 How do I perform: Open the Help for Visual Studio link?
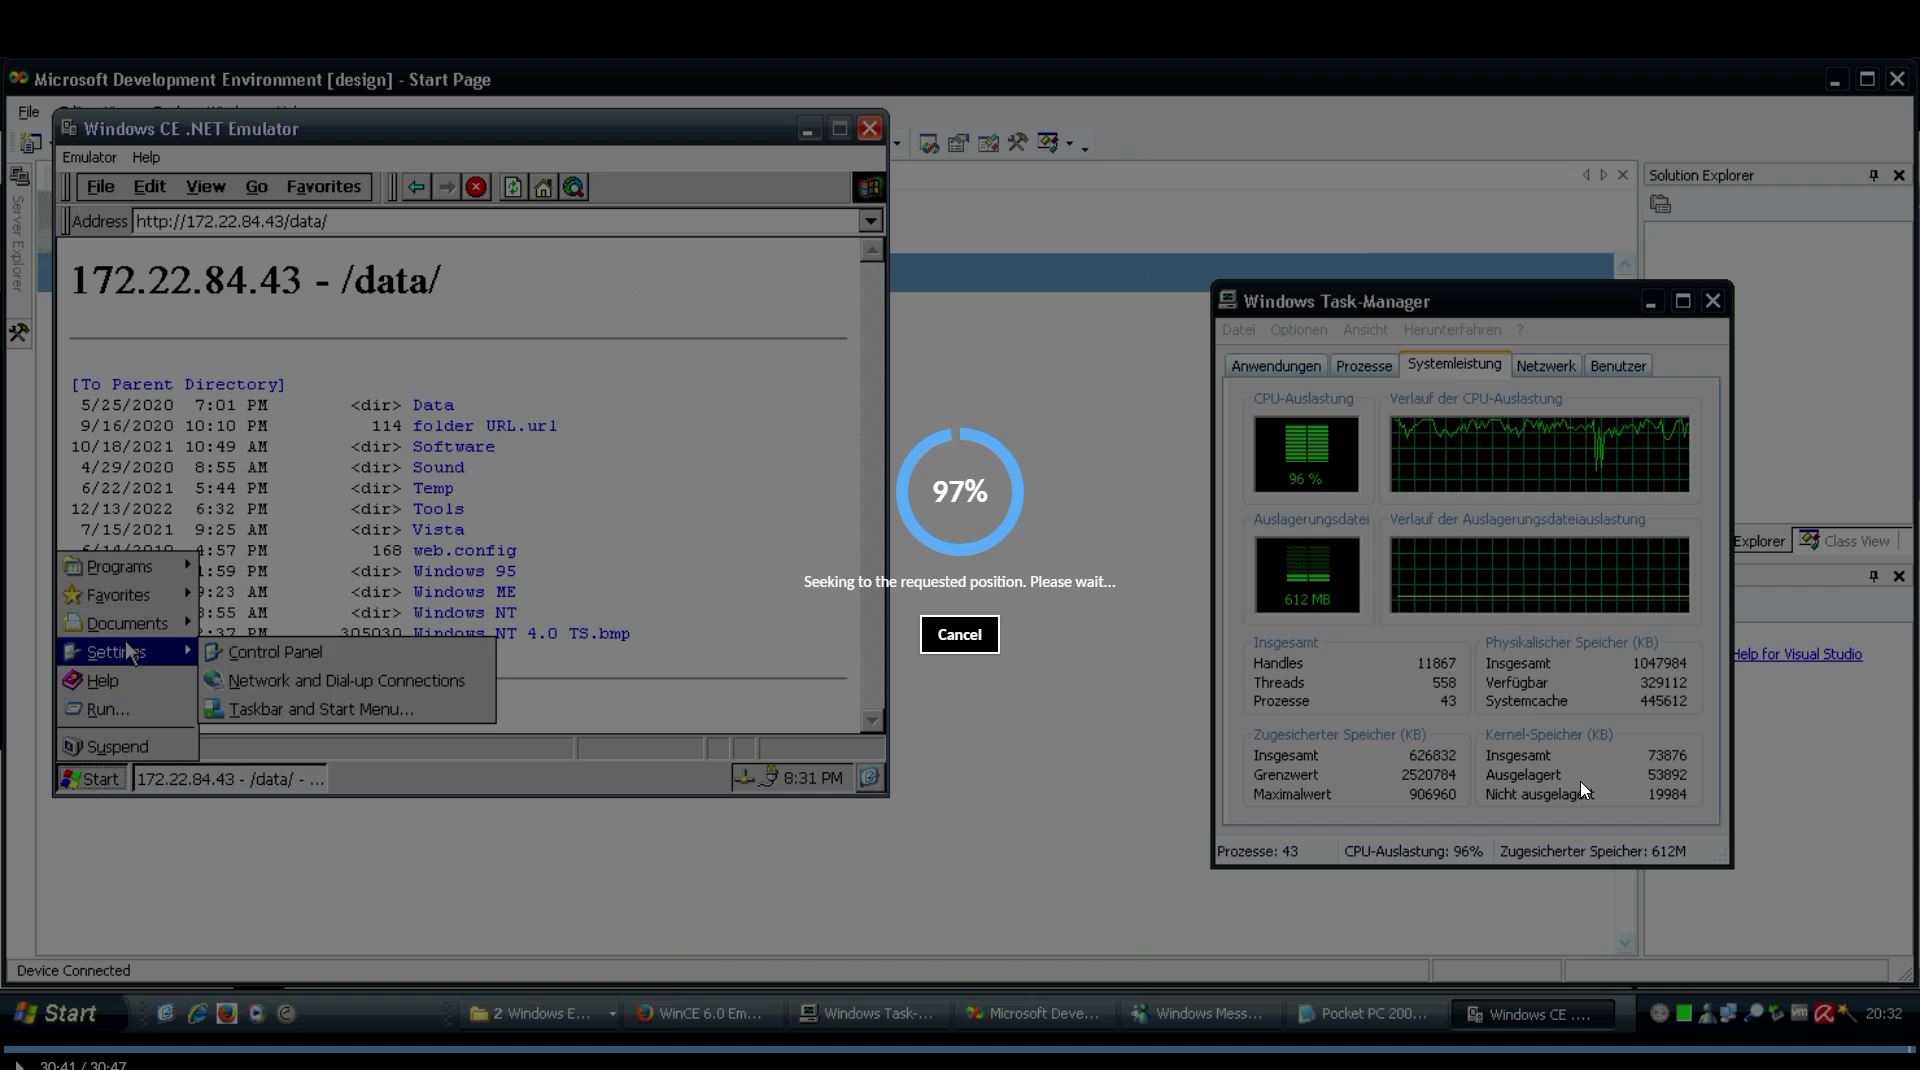click(x=1796, y=655)
